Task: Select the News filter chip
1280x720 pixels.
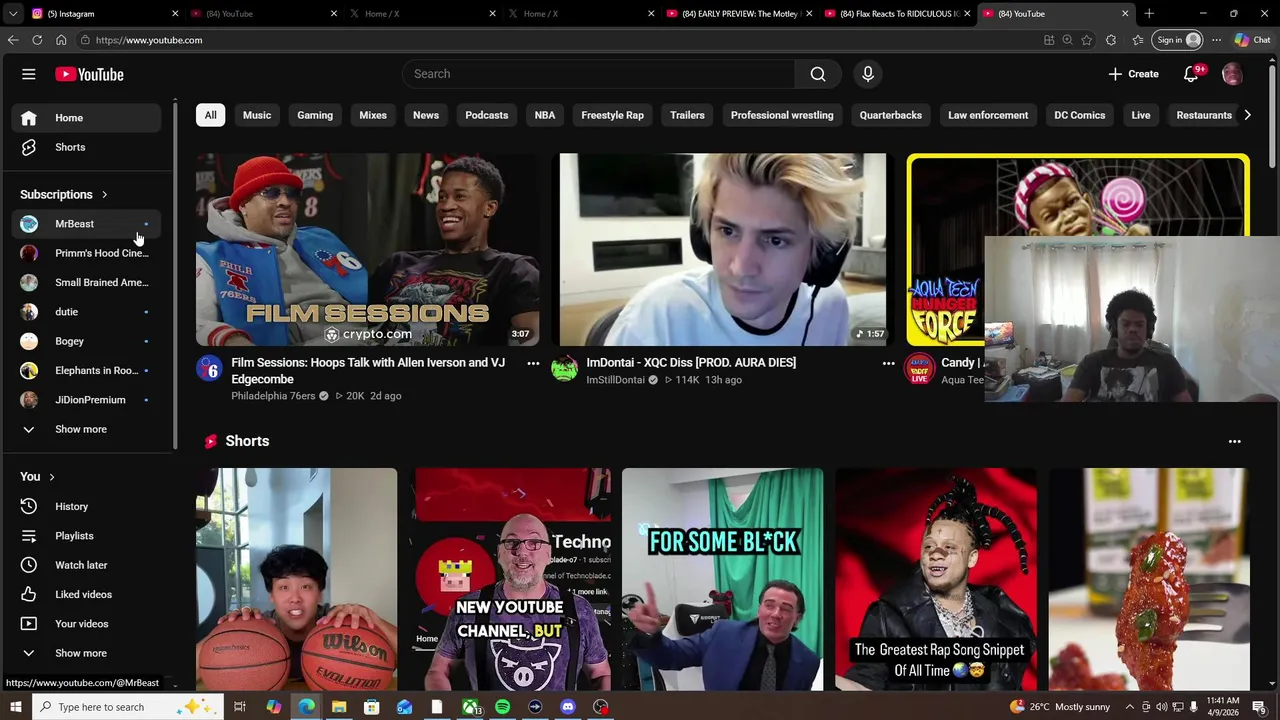Action: click(x=426, y=115)
